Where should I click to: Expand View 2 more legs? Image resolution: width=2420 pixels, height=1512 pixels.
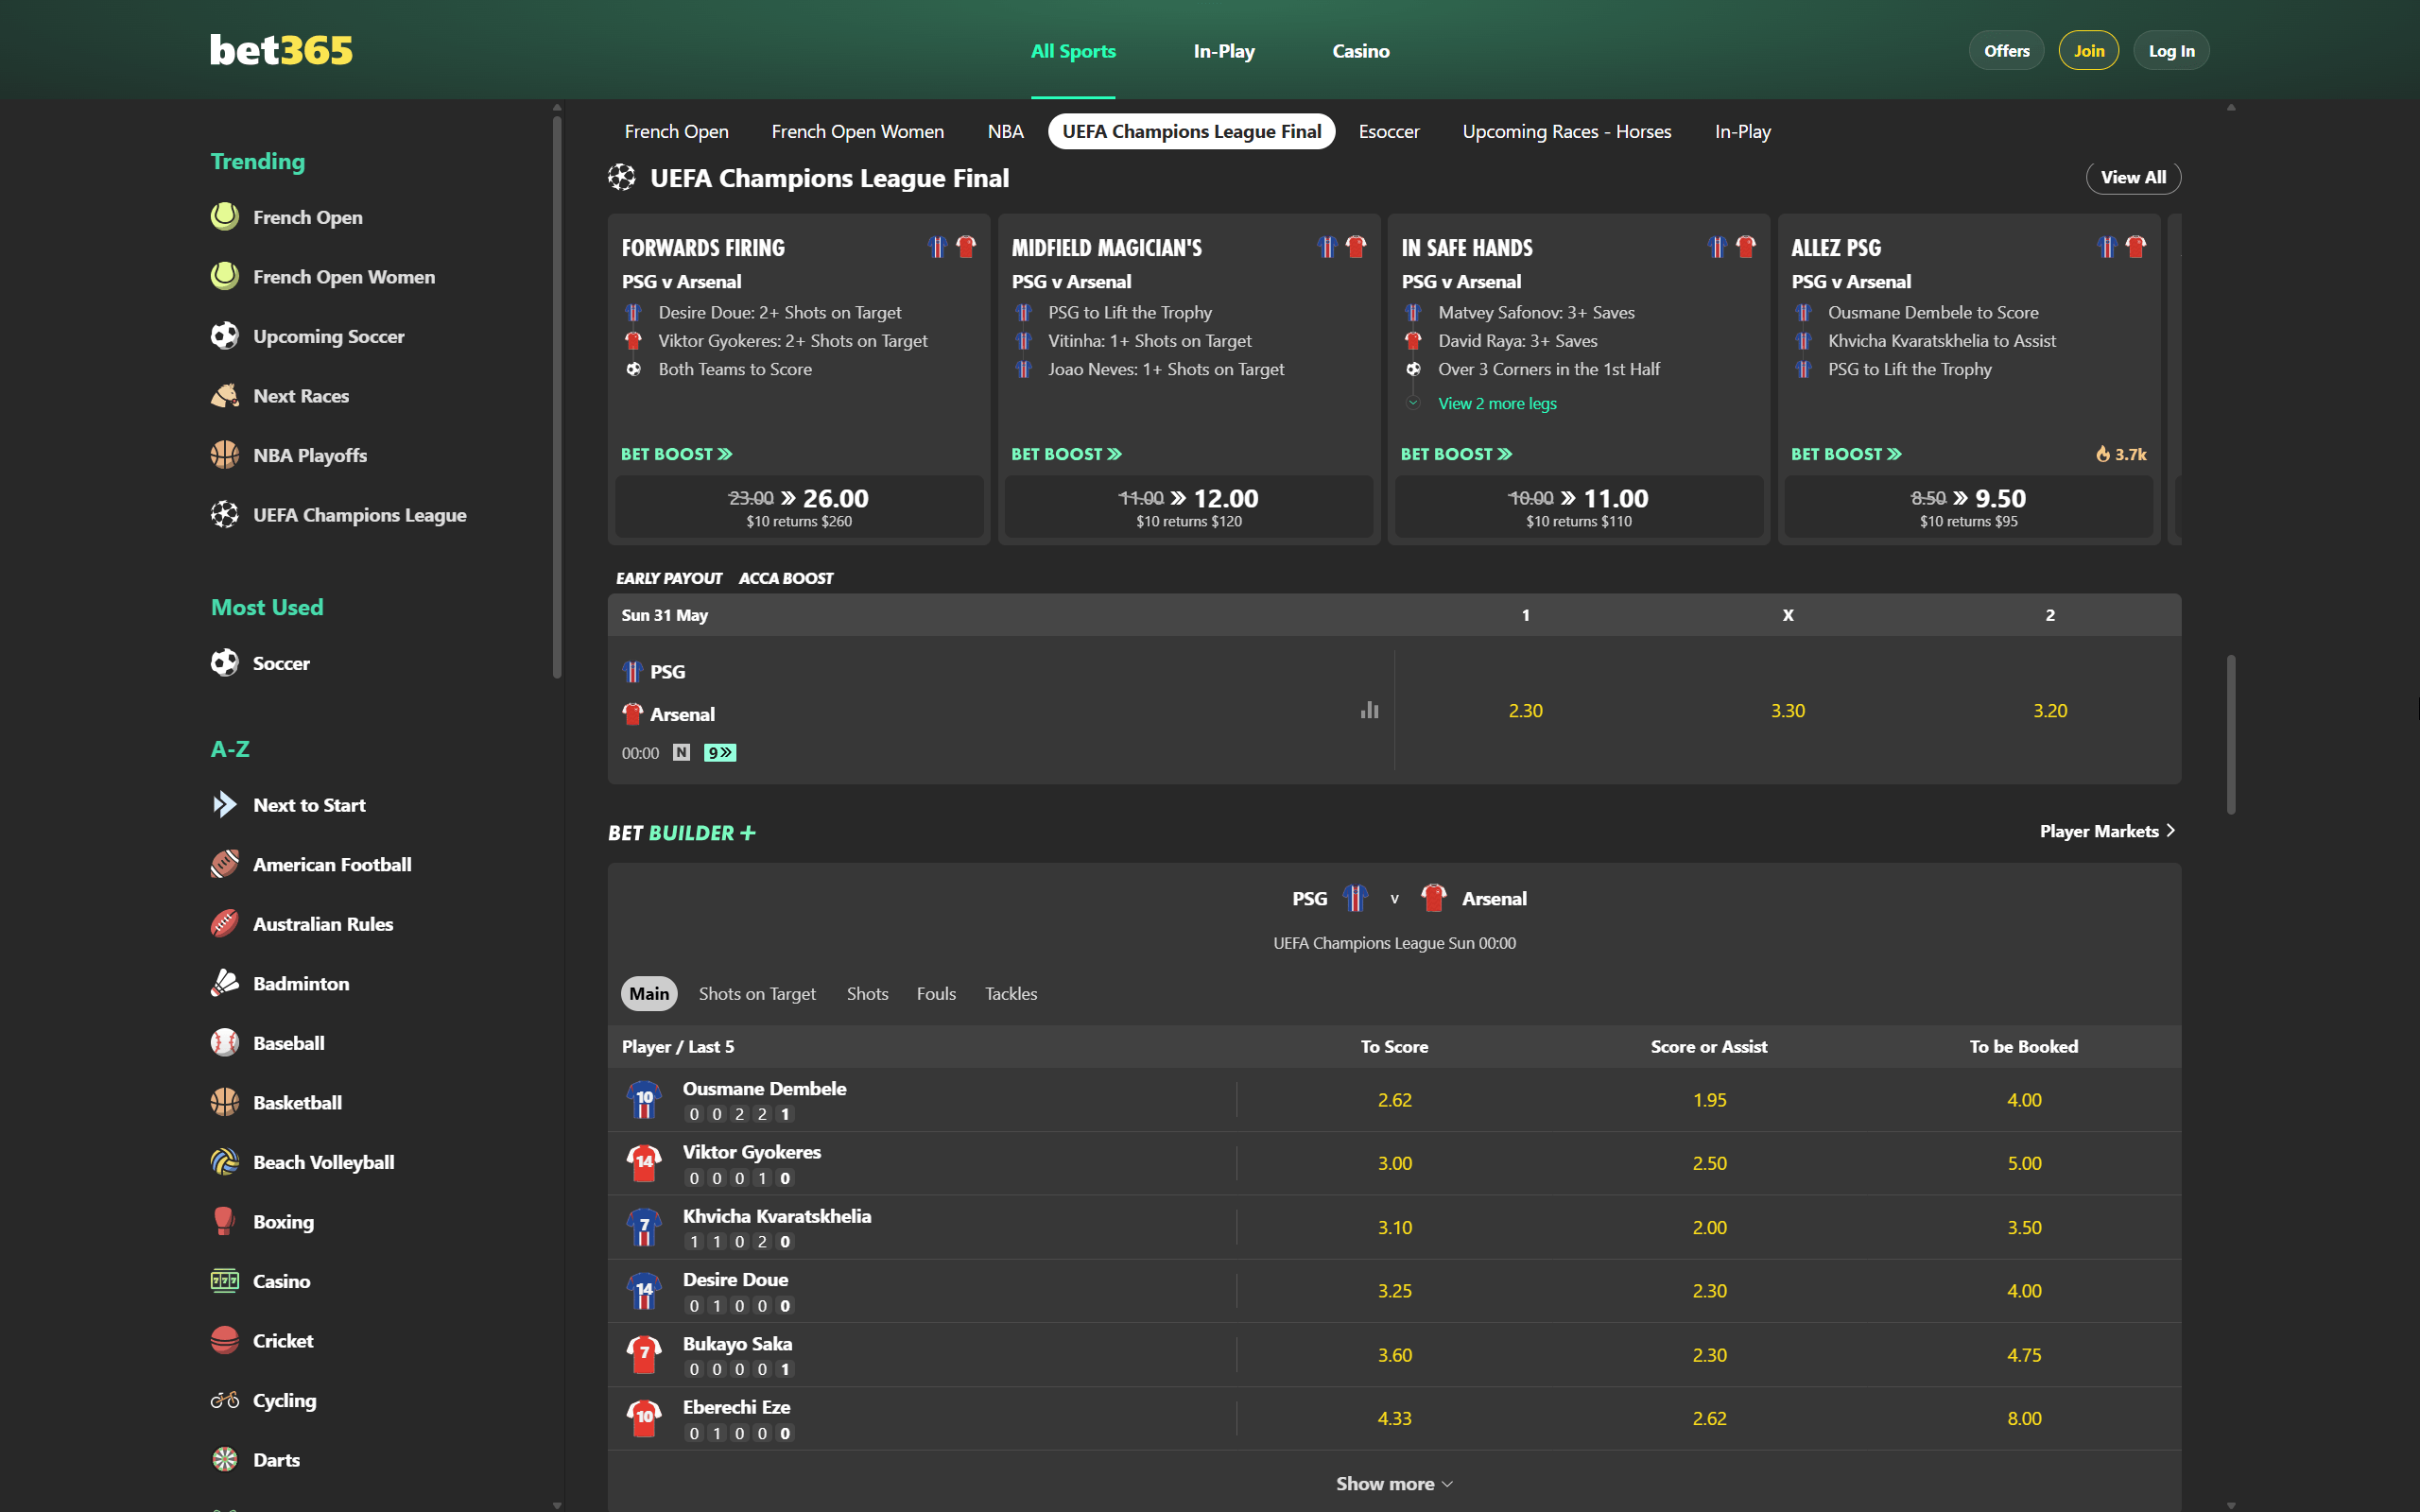(x=1496, y=403)
